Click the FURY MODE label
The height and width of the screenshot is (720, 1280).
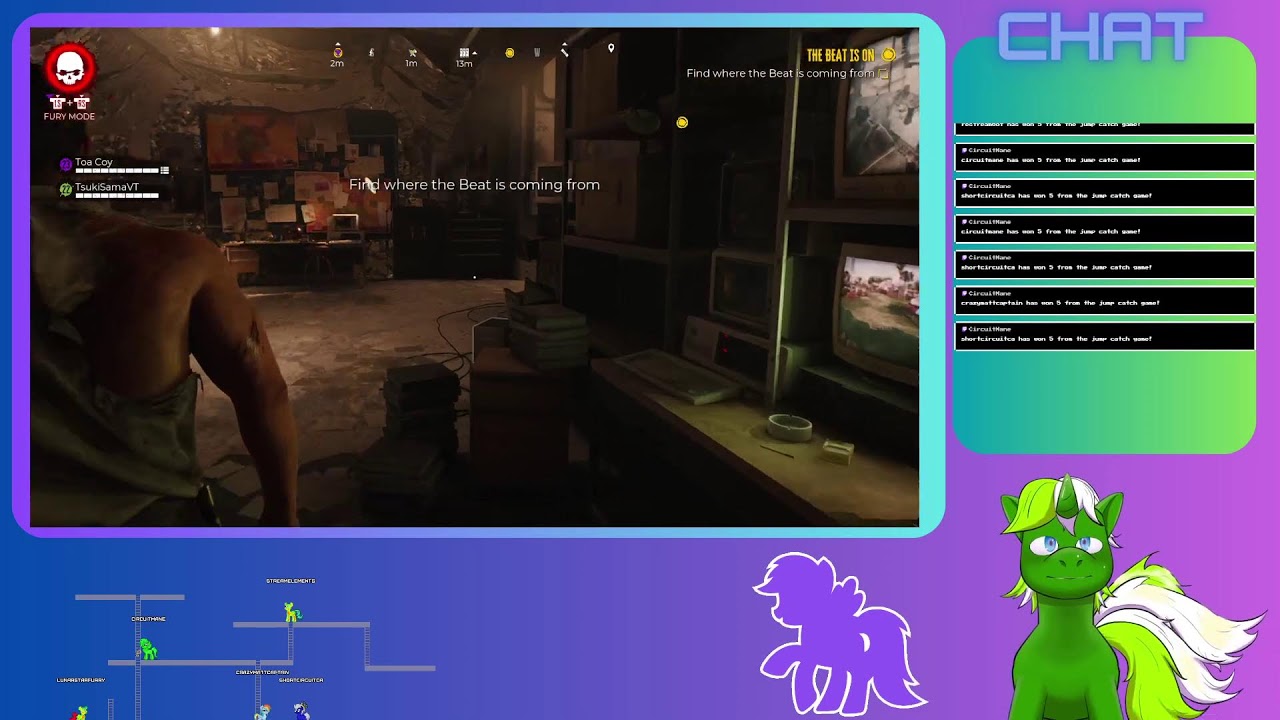coord(69,117)
